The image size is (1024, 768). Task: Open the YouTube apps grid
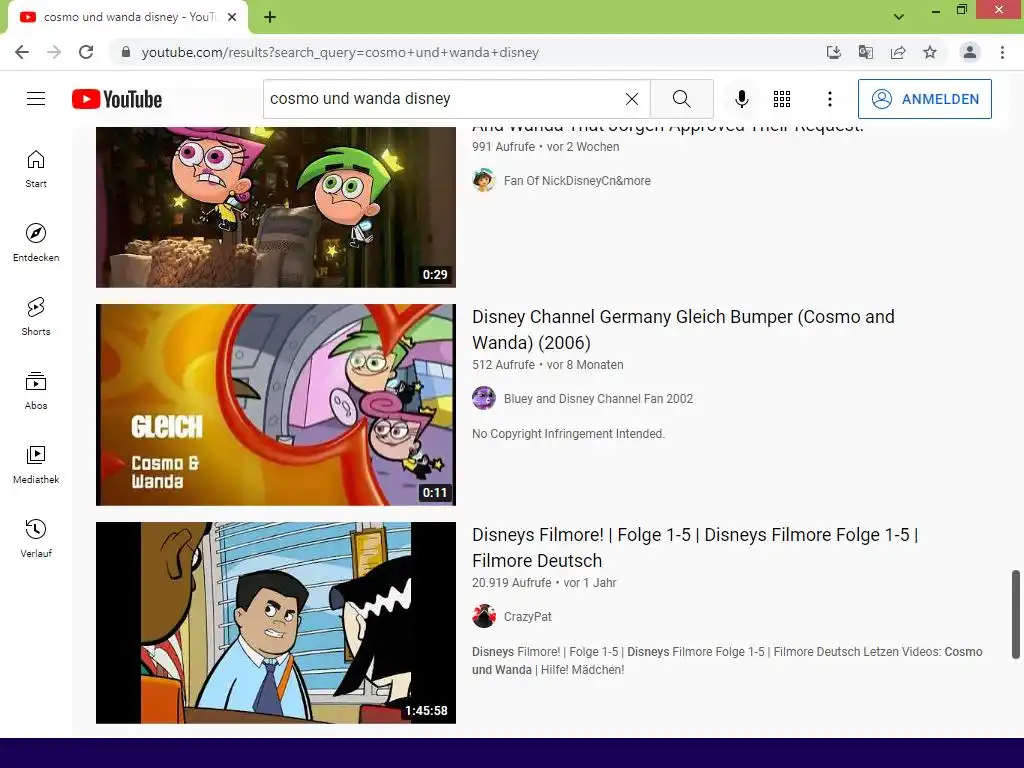(x=782, y=99)
